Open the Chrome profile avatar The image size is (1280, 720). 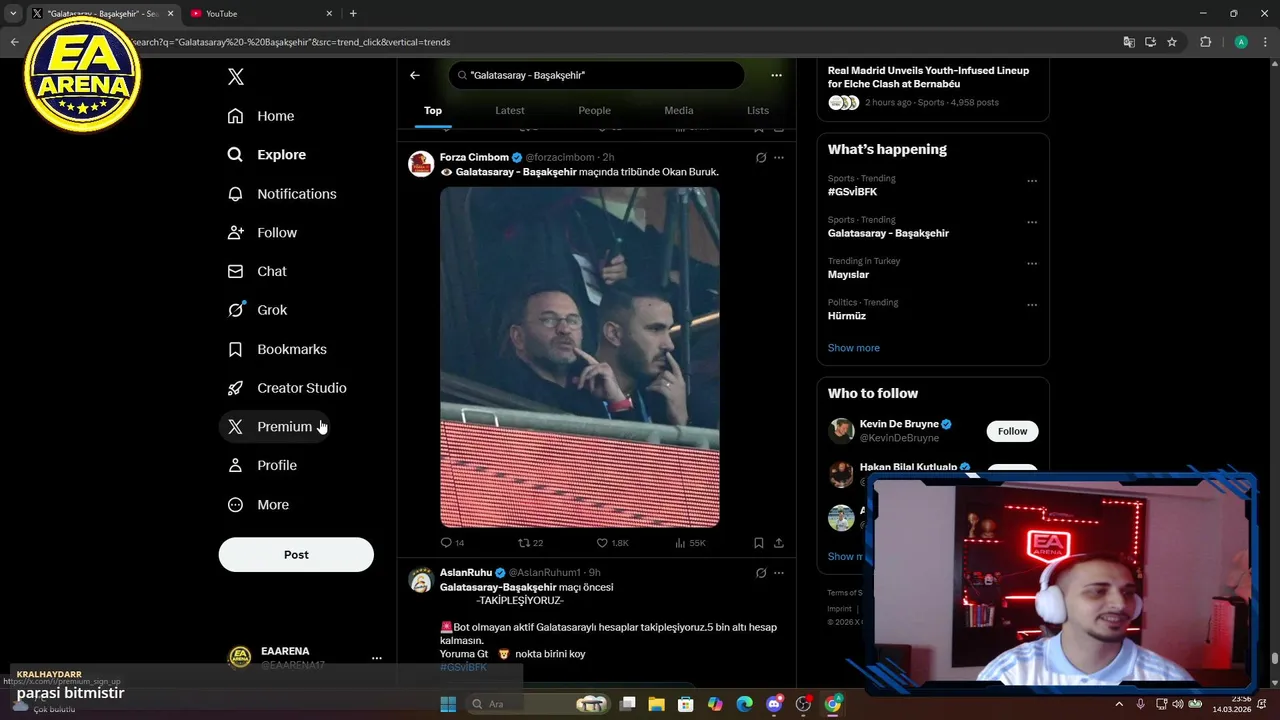point(1241,42)
